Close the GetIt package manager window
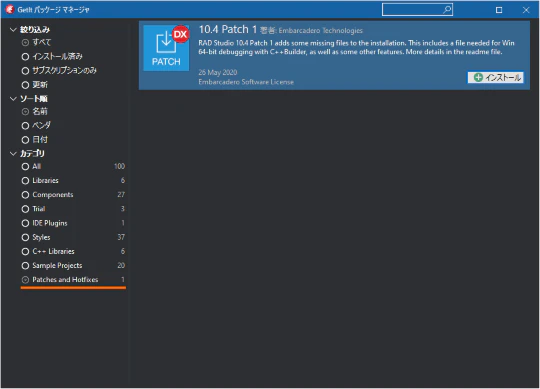540x389 pixels. (x=526, y=10)
